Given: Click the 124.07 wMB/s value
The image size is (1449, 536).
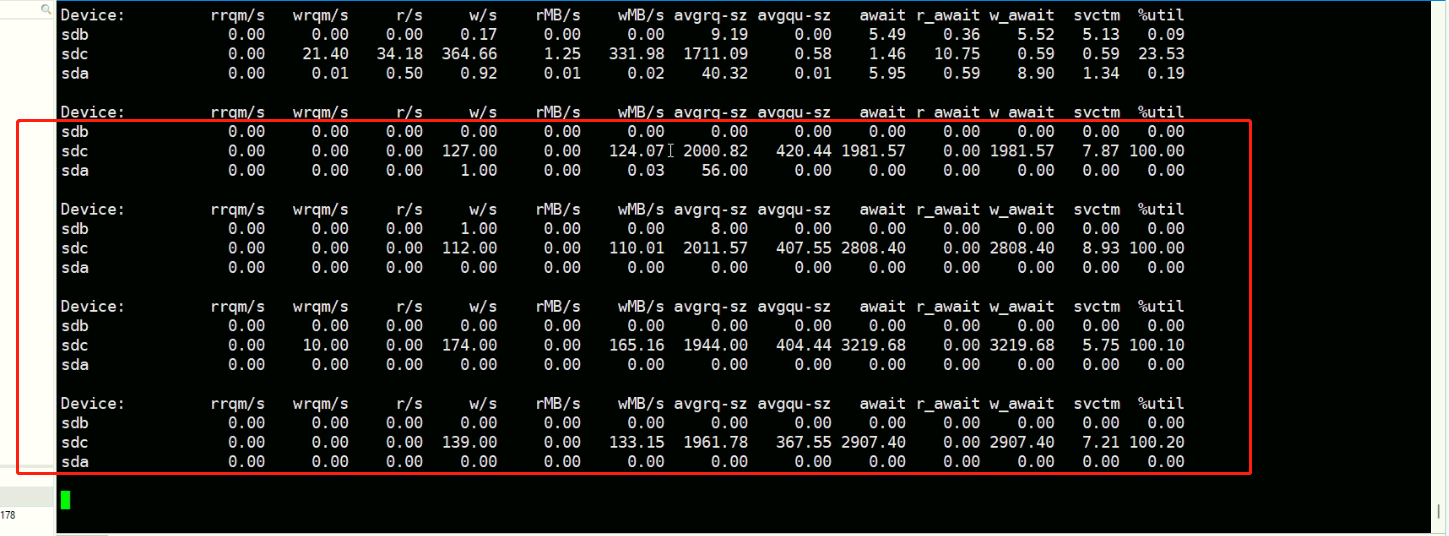Looking at the screenshot, I should (x=636, y=151).
